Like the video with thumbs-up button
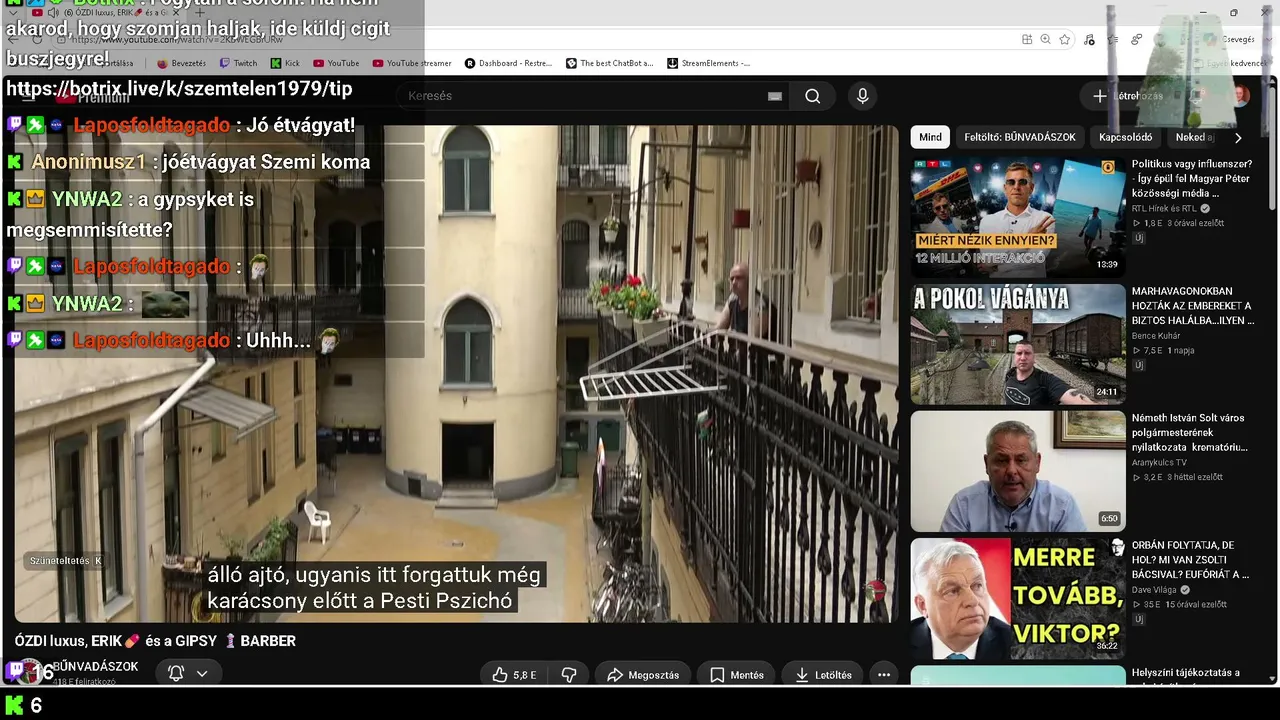This screenshot has width=1280, height=720. click(x=515, y=675)
